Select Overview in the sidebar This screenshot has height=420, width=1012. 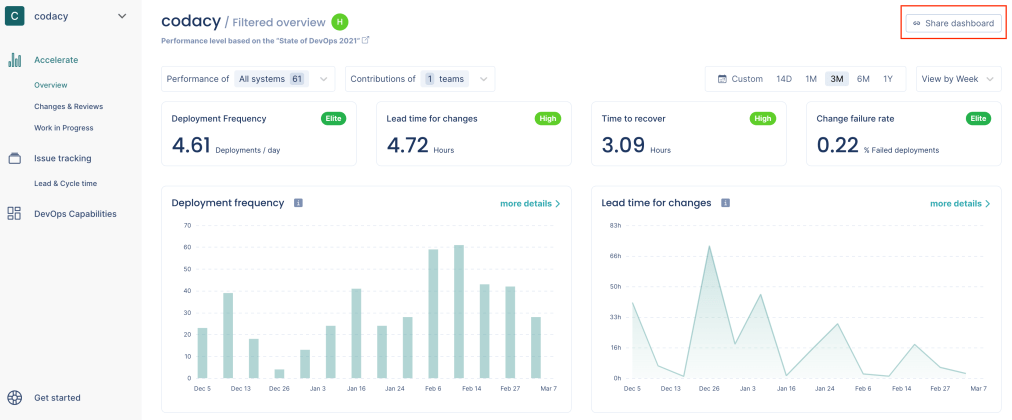[x=51, y=85]
